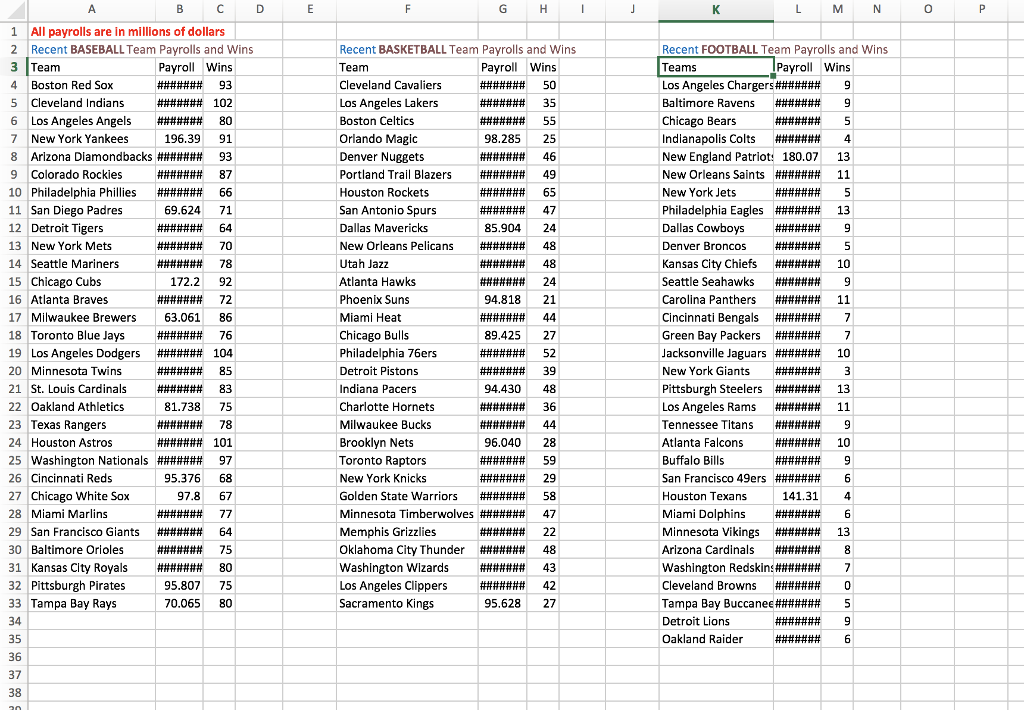1024x710 pixels.
Task: Select the 'Chicago Cubs' cell
Action: [91, 282]
